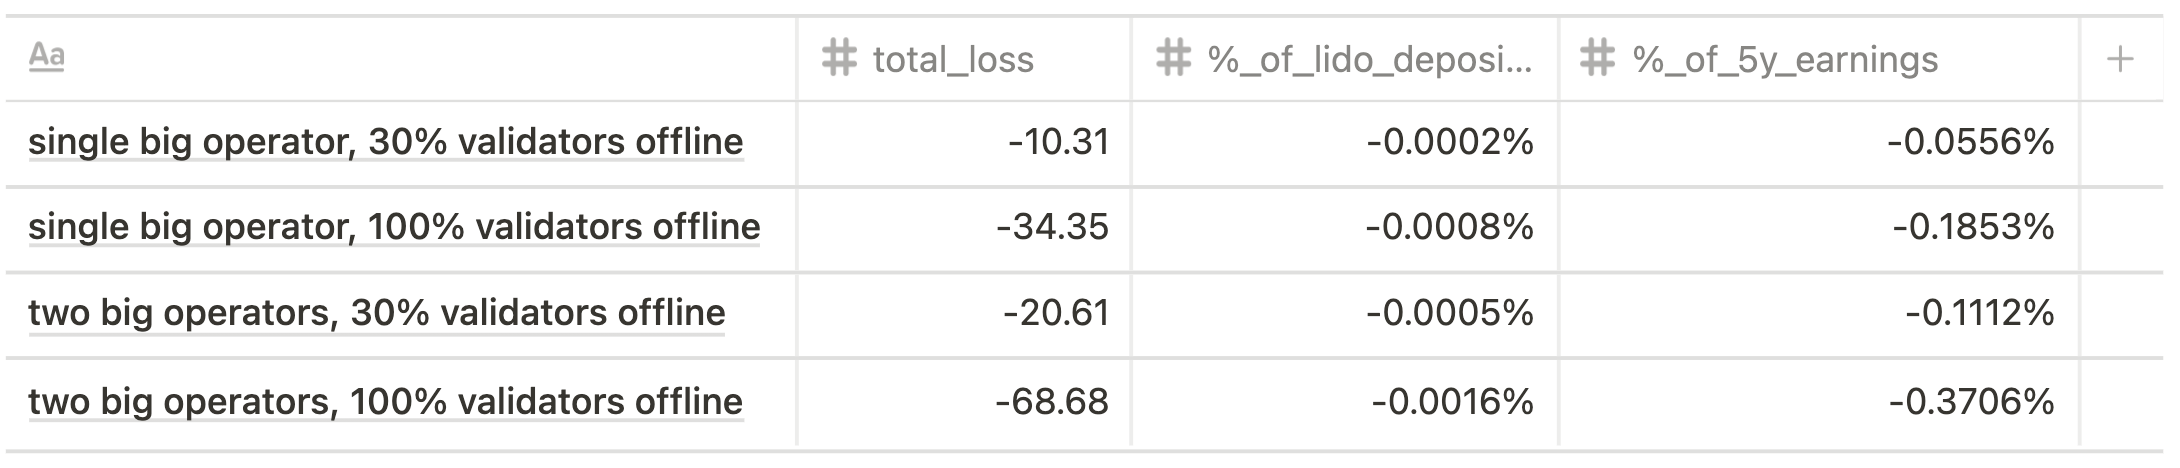Open total_loss column header menu
The image size is (2180, 468).
(x=964, y=58)
